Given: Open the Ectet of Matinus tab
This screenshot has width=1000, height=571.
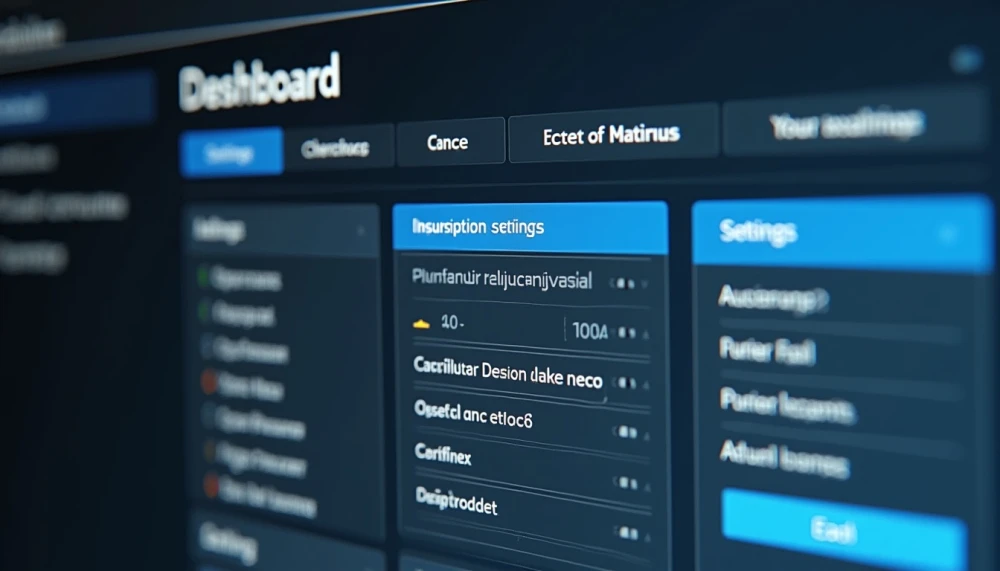Looking at the screenshot, I should [x=614, y=135].
